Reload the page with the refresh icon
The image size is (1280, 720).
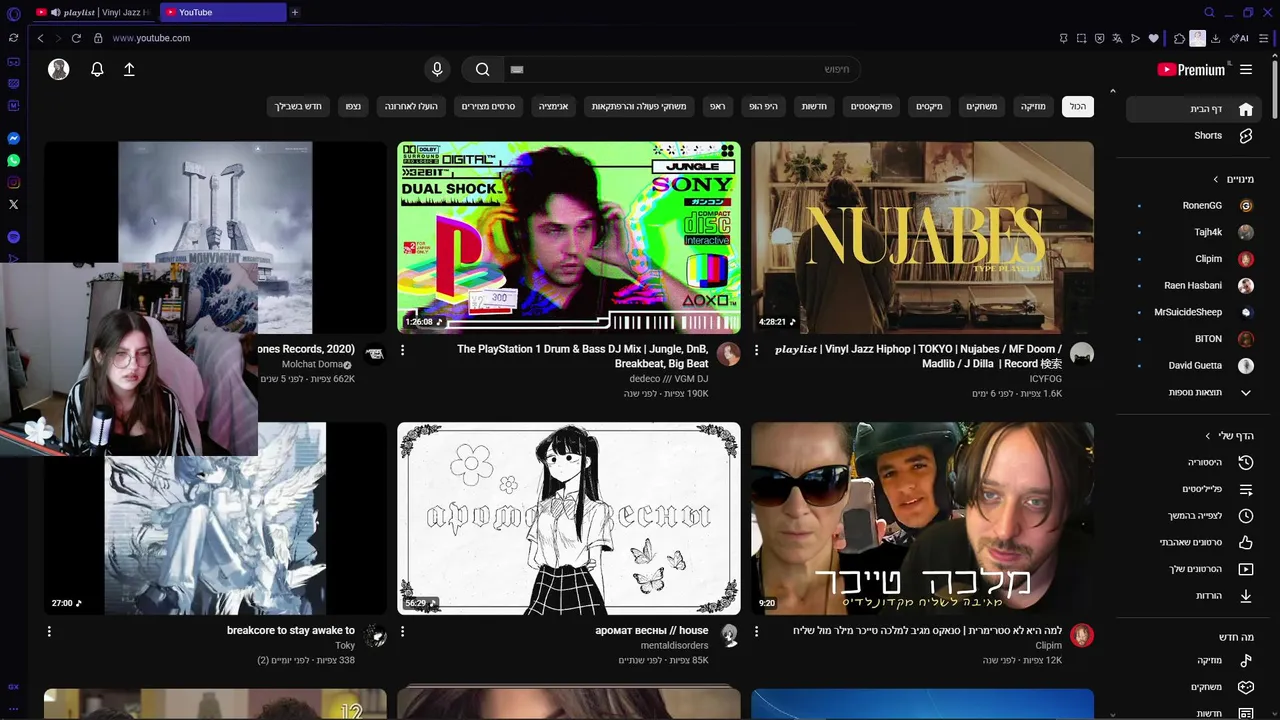point(76,38)
